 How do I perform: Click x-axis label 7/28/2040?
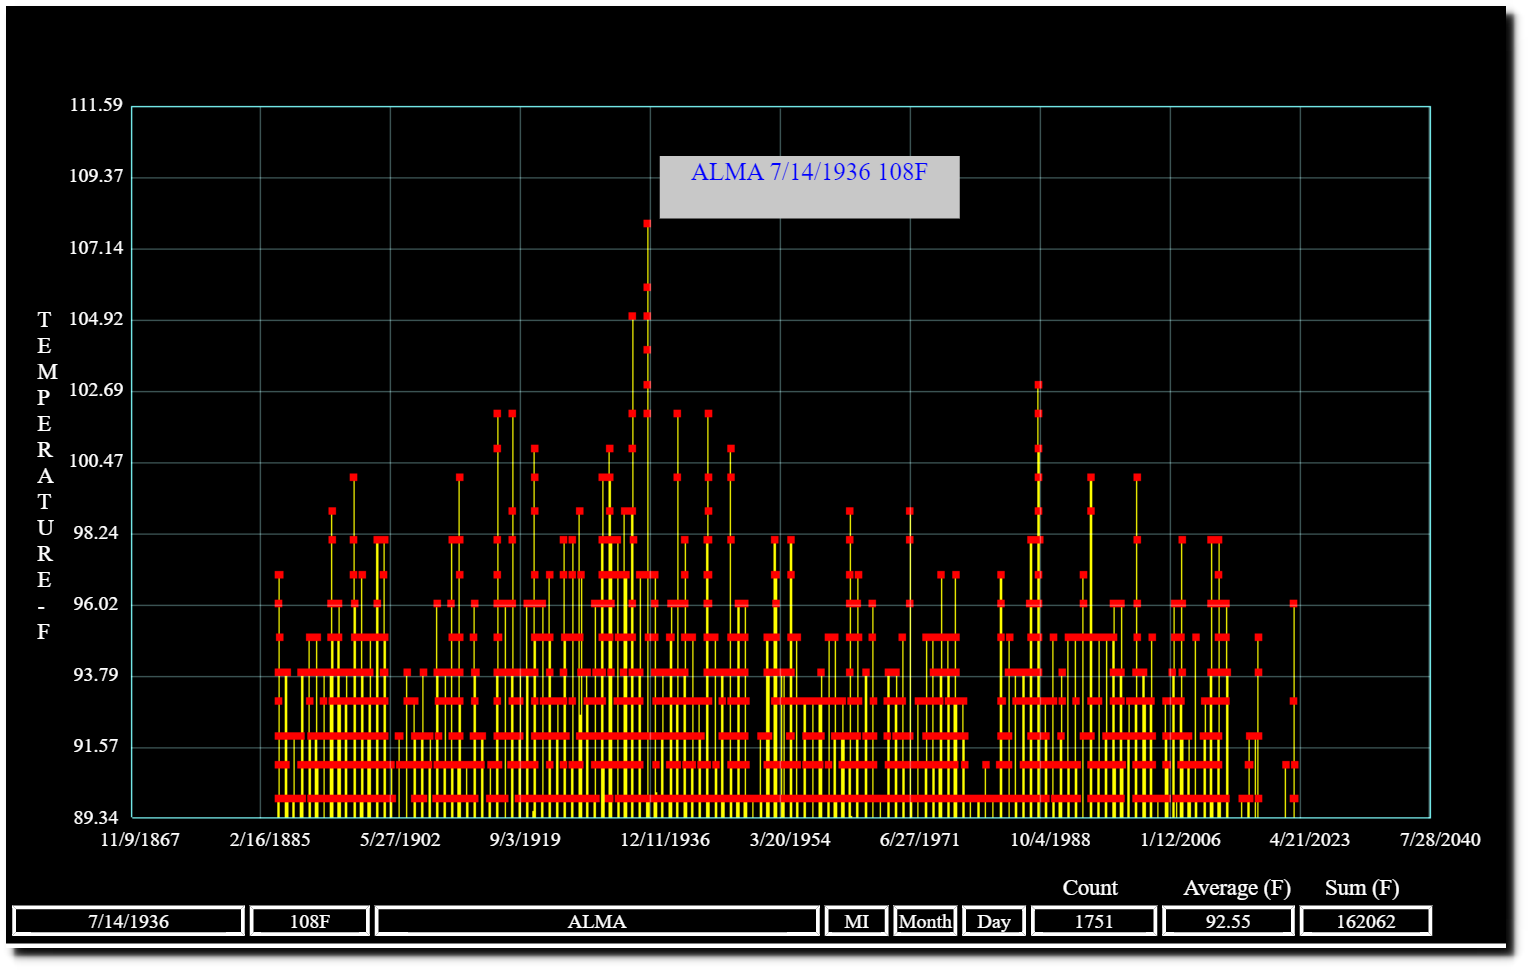pos(1440,840)
